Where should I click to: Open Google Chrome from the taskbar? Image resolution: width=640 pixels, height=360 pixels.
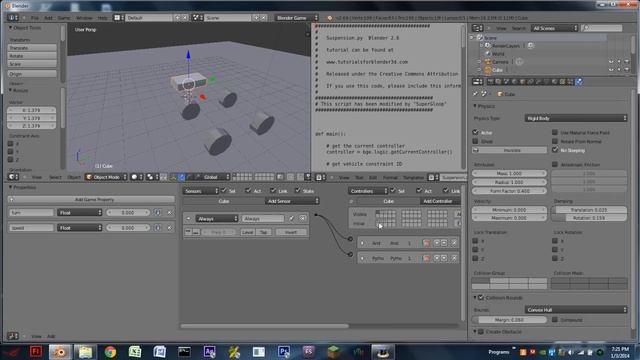(x=110, y=351)
